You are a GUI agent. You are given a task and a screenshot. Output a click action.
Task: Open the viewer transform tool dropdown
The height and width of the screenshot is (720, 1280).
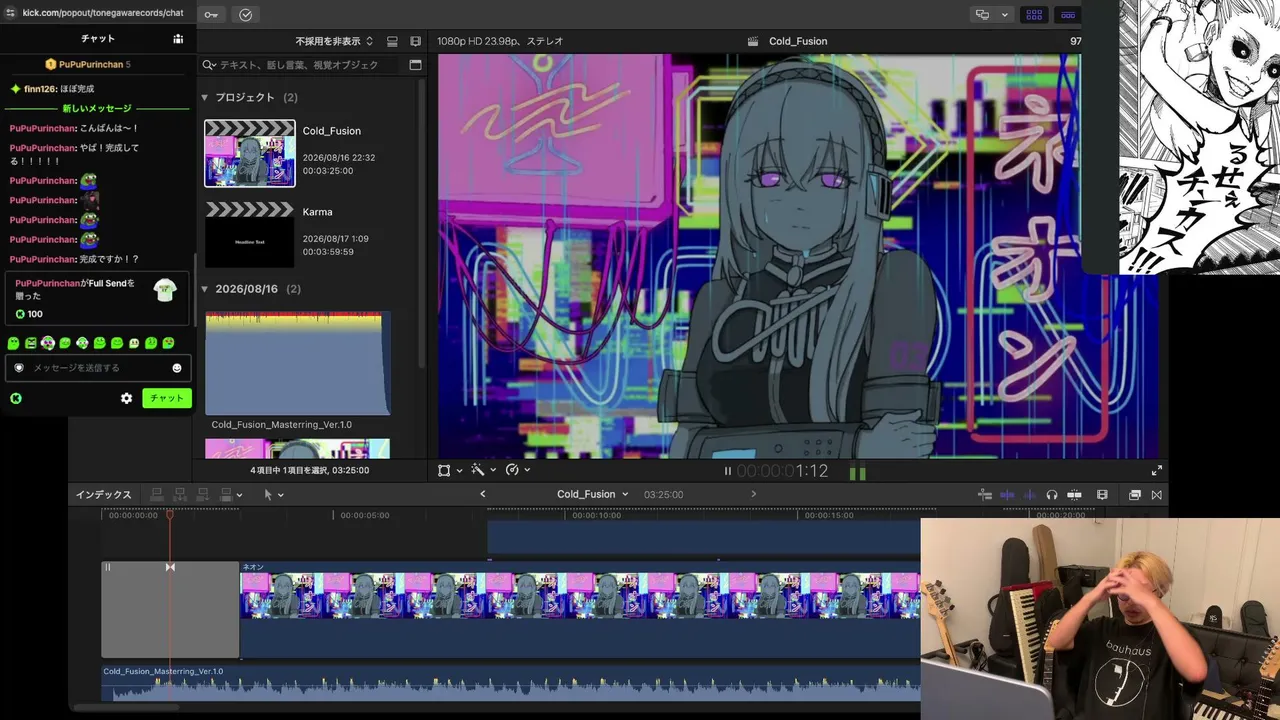tap(450, 470)
